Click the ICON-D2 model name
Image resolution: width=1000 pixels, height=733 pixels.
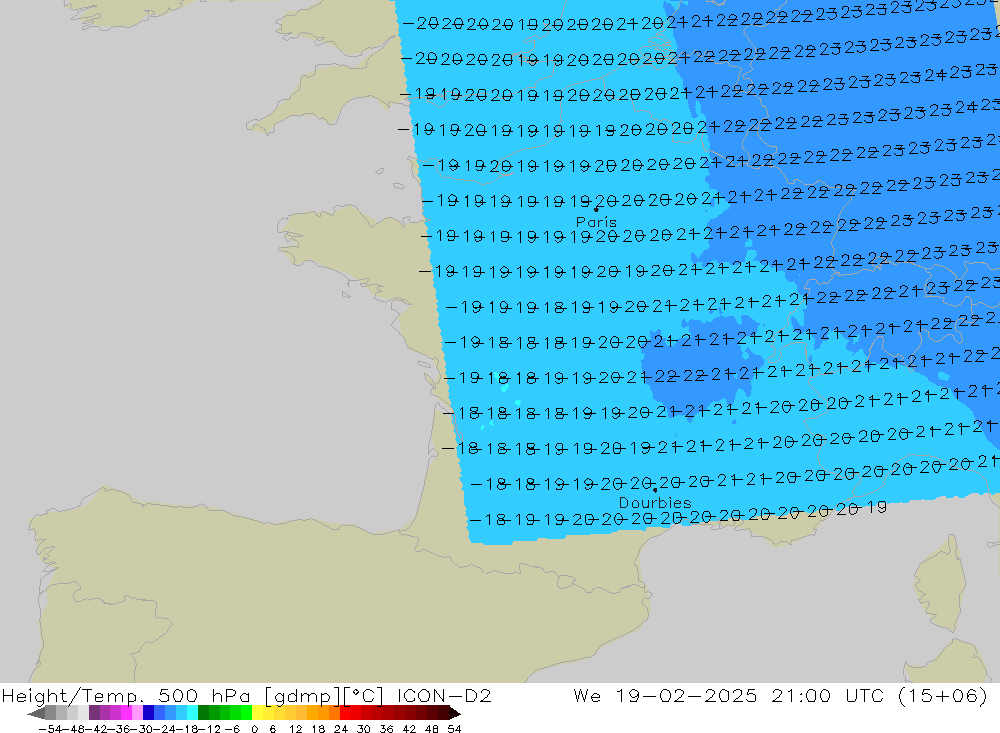click(x=444, y=695)
